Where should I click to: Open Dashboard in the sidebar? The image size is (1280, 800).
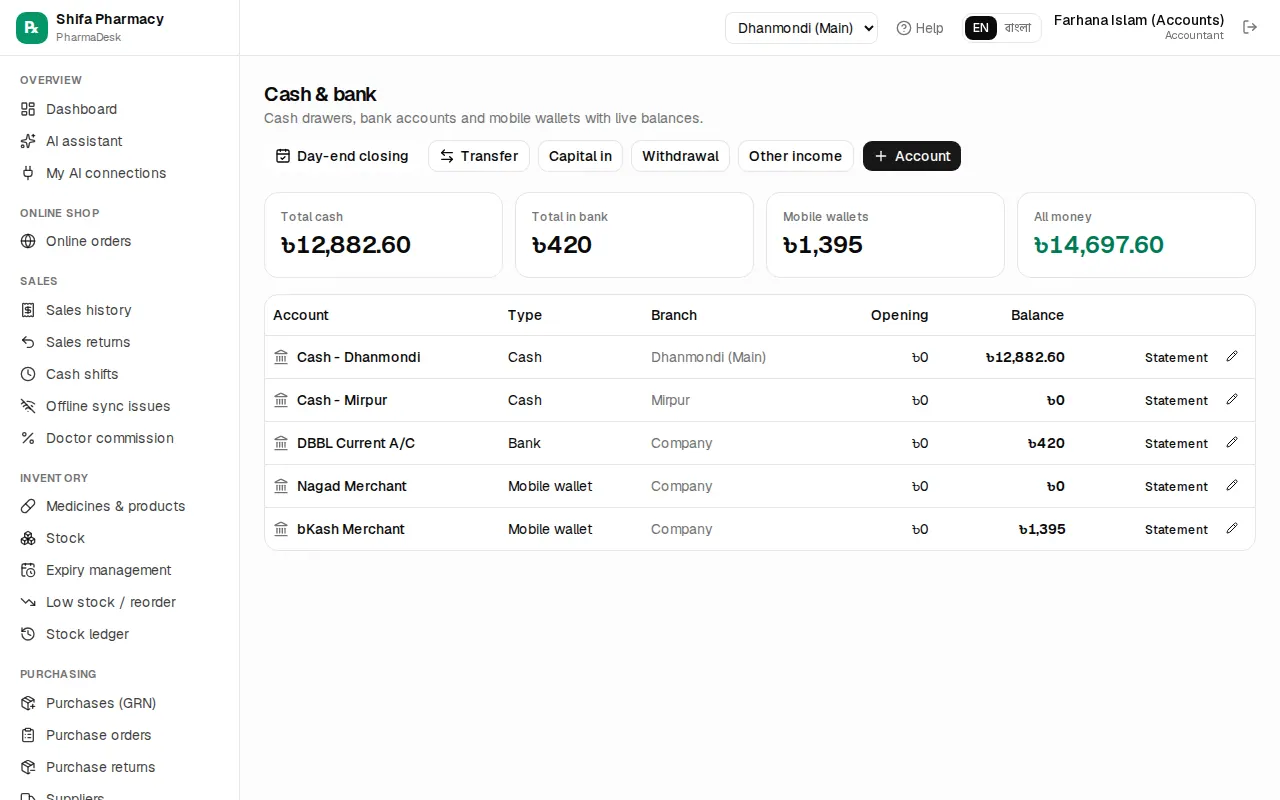point(120,109)
